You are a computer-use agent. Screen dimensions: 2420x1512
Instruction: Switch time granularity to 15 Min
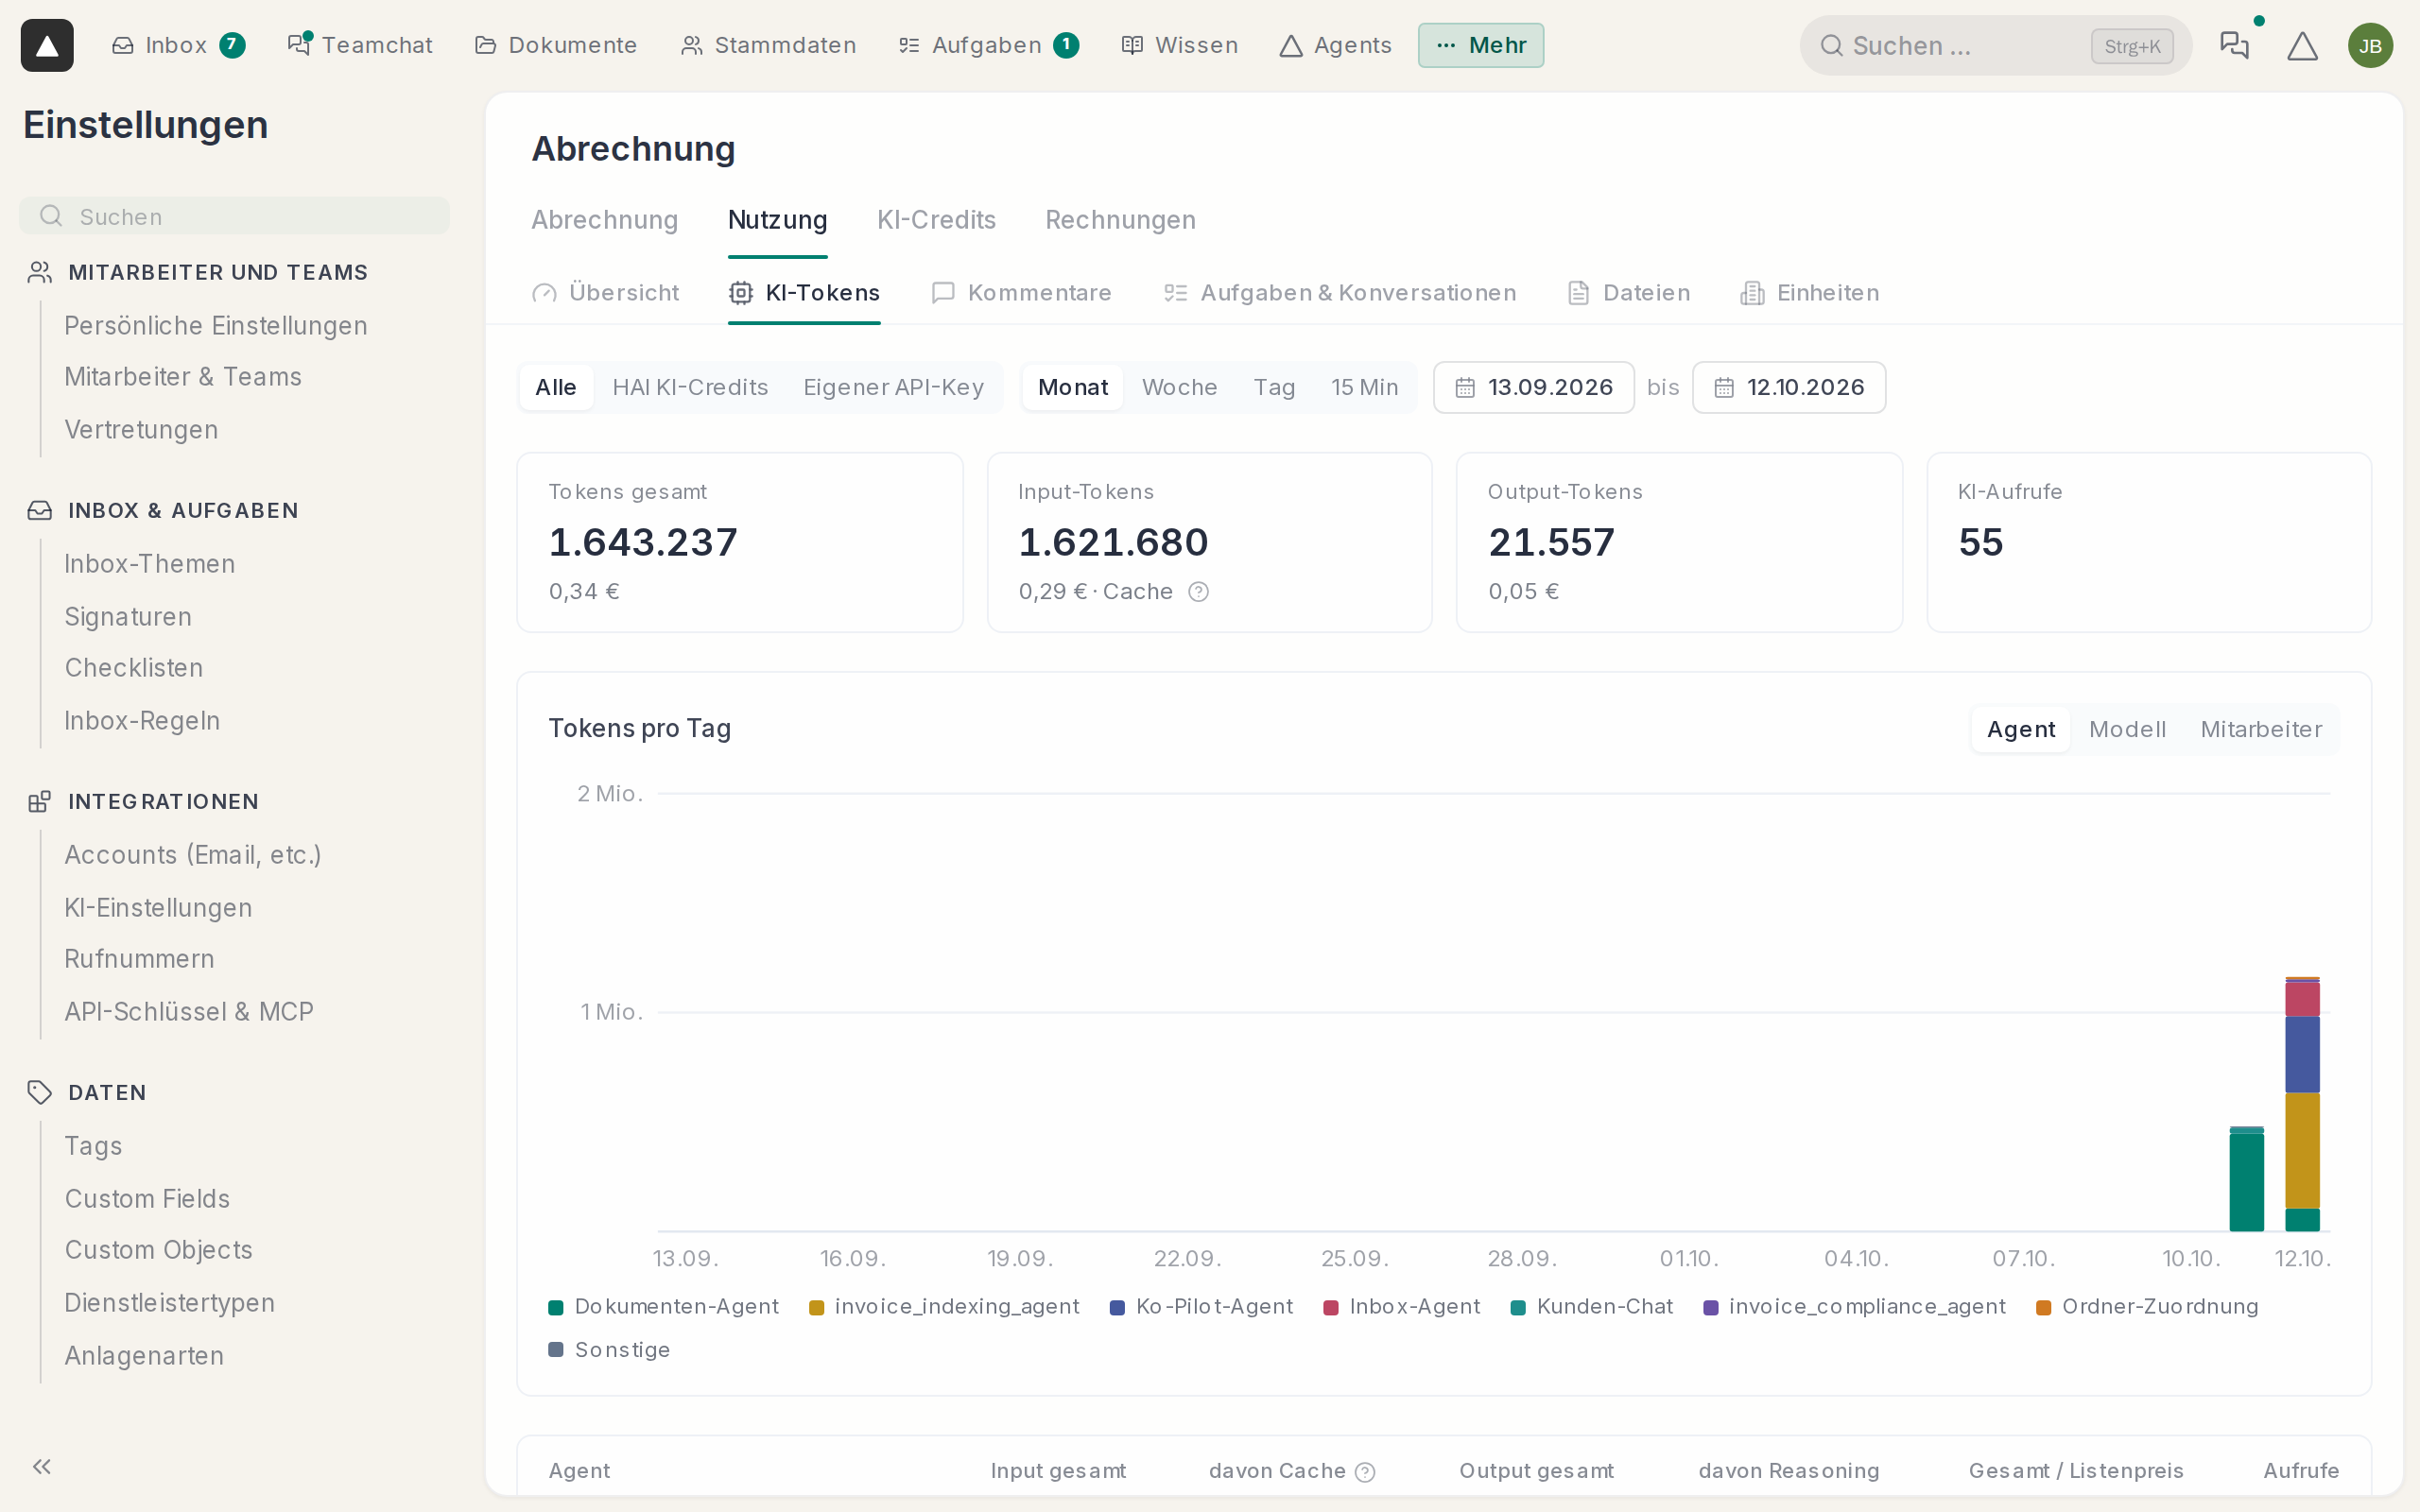[x=1364, y=387]
